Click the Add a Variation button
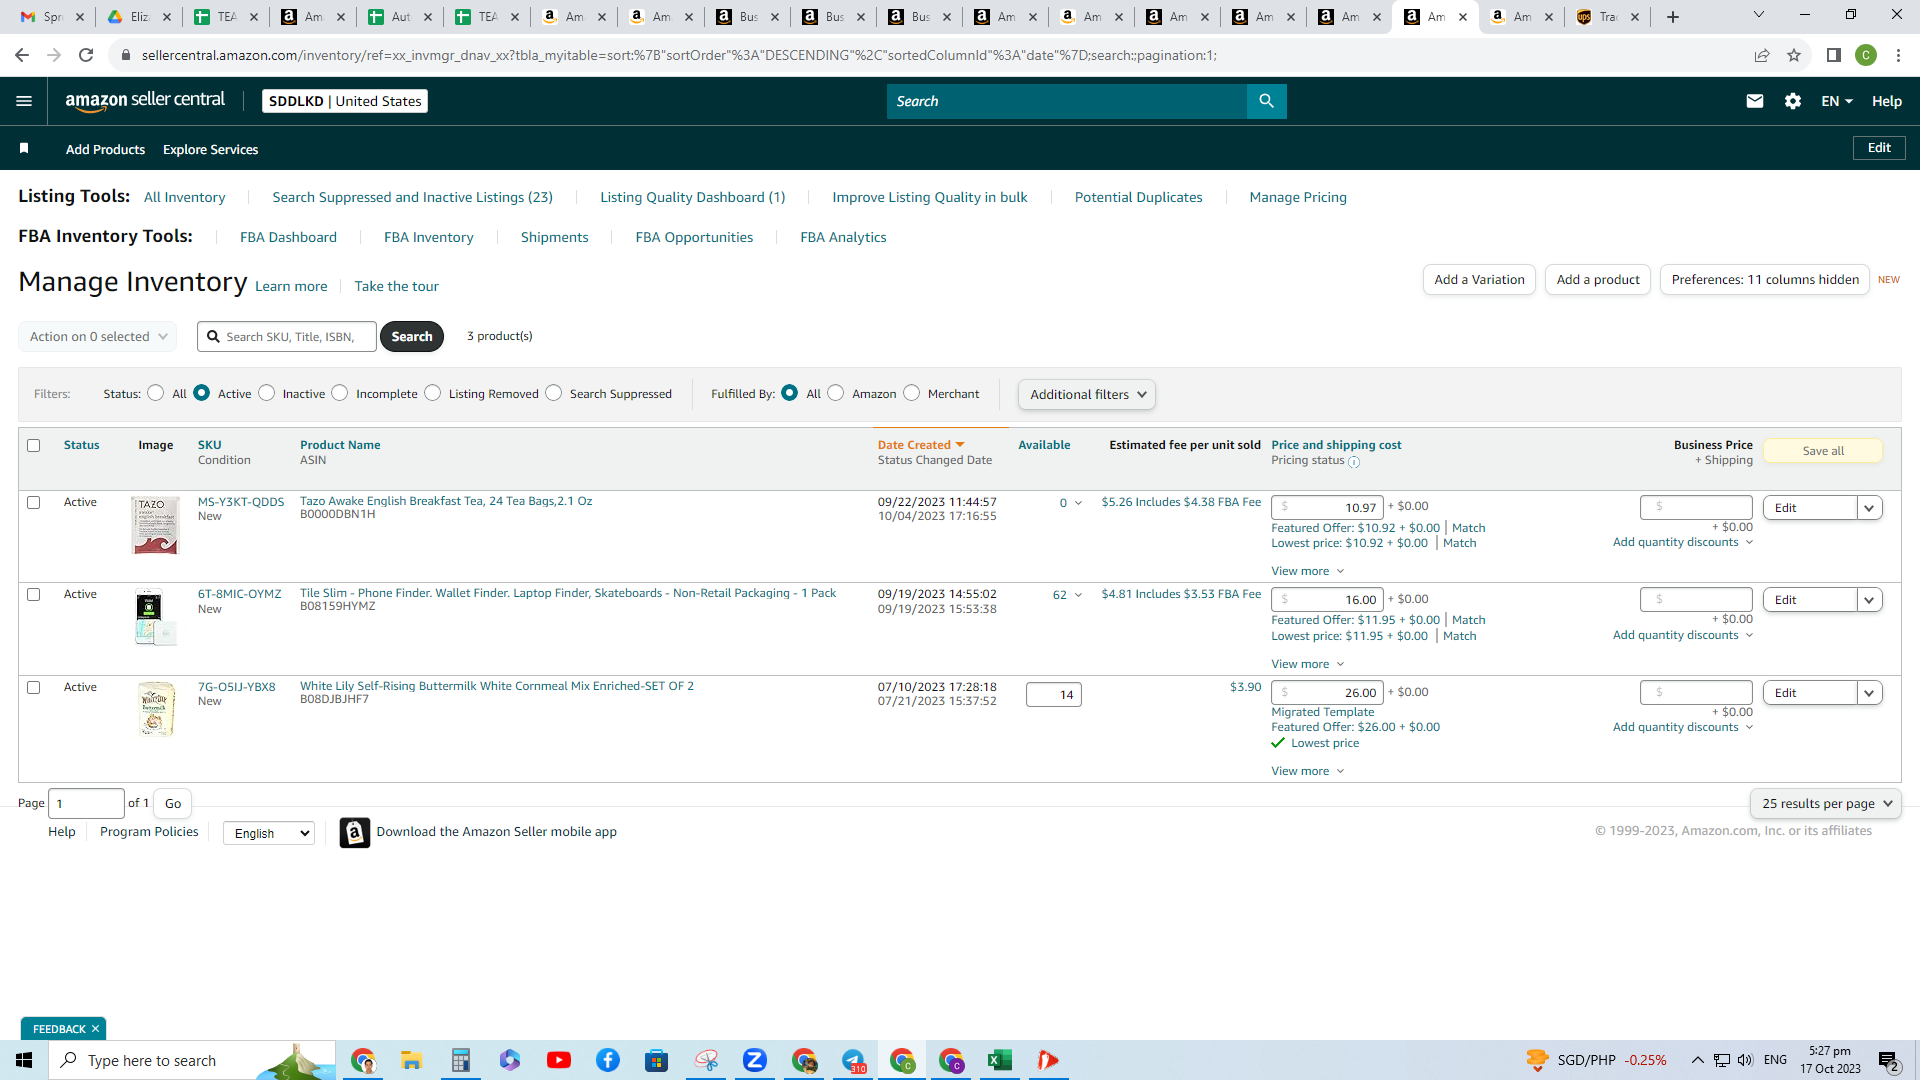Screen dimensions: 1920x1080 1479,280
